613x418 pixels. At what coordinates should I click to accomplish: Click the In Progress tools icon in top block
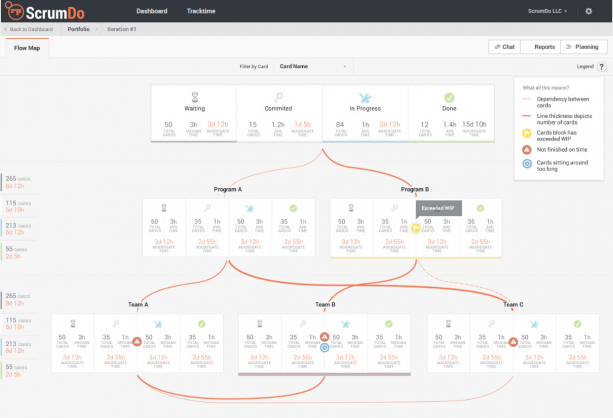365,99
